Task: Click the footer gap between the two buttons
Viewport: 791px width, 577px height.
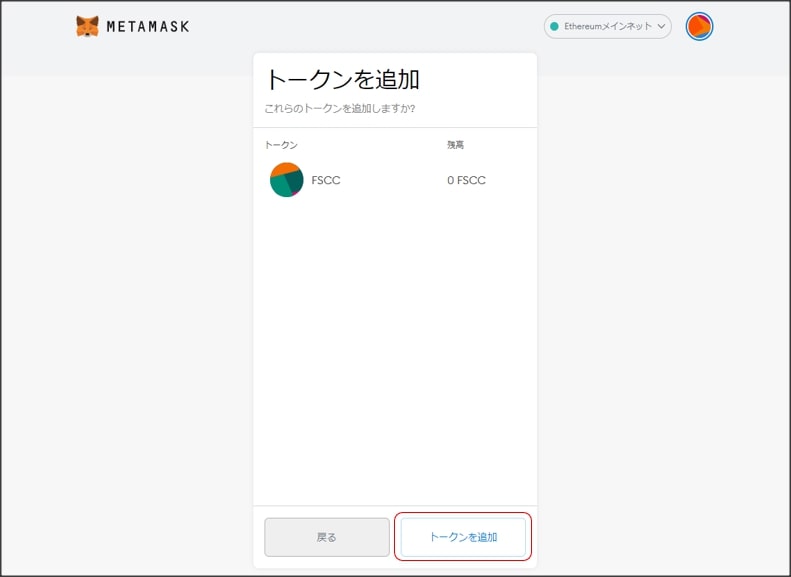Action: 395,537
